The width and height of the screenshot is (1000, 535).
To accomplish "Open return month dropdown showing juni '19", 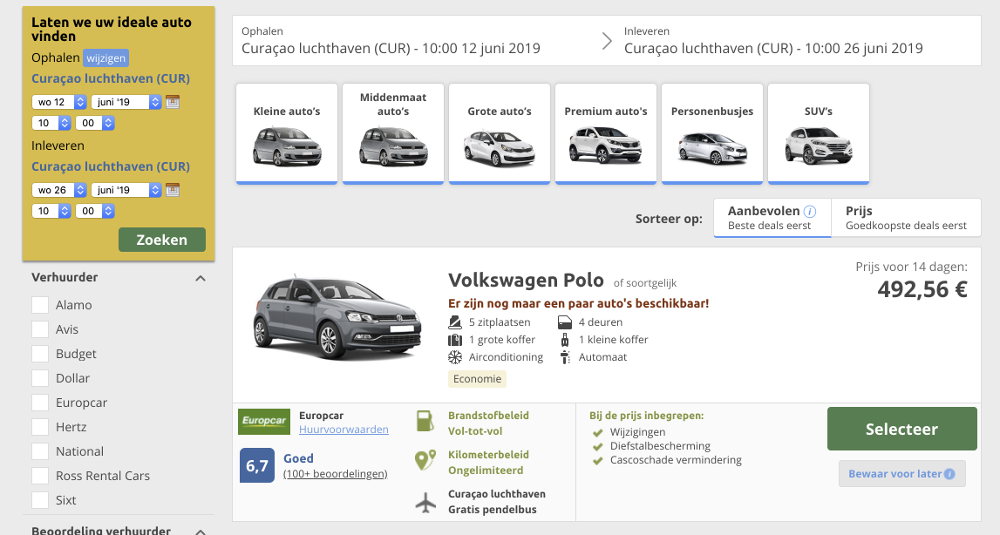I will [x=126, y=190].
